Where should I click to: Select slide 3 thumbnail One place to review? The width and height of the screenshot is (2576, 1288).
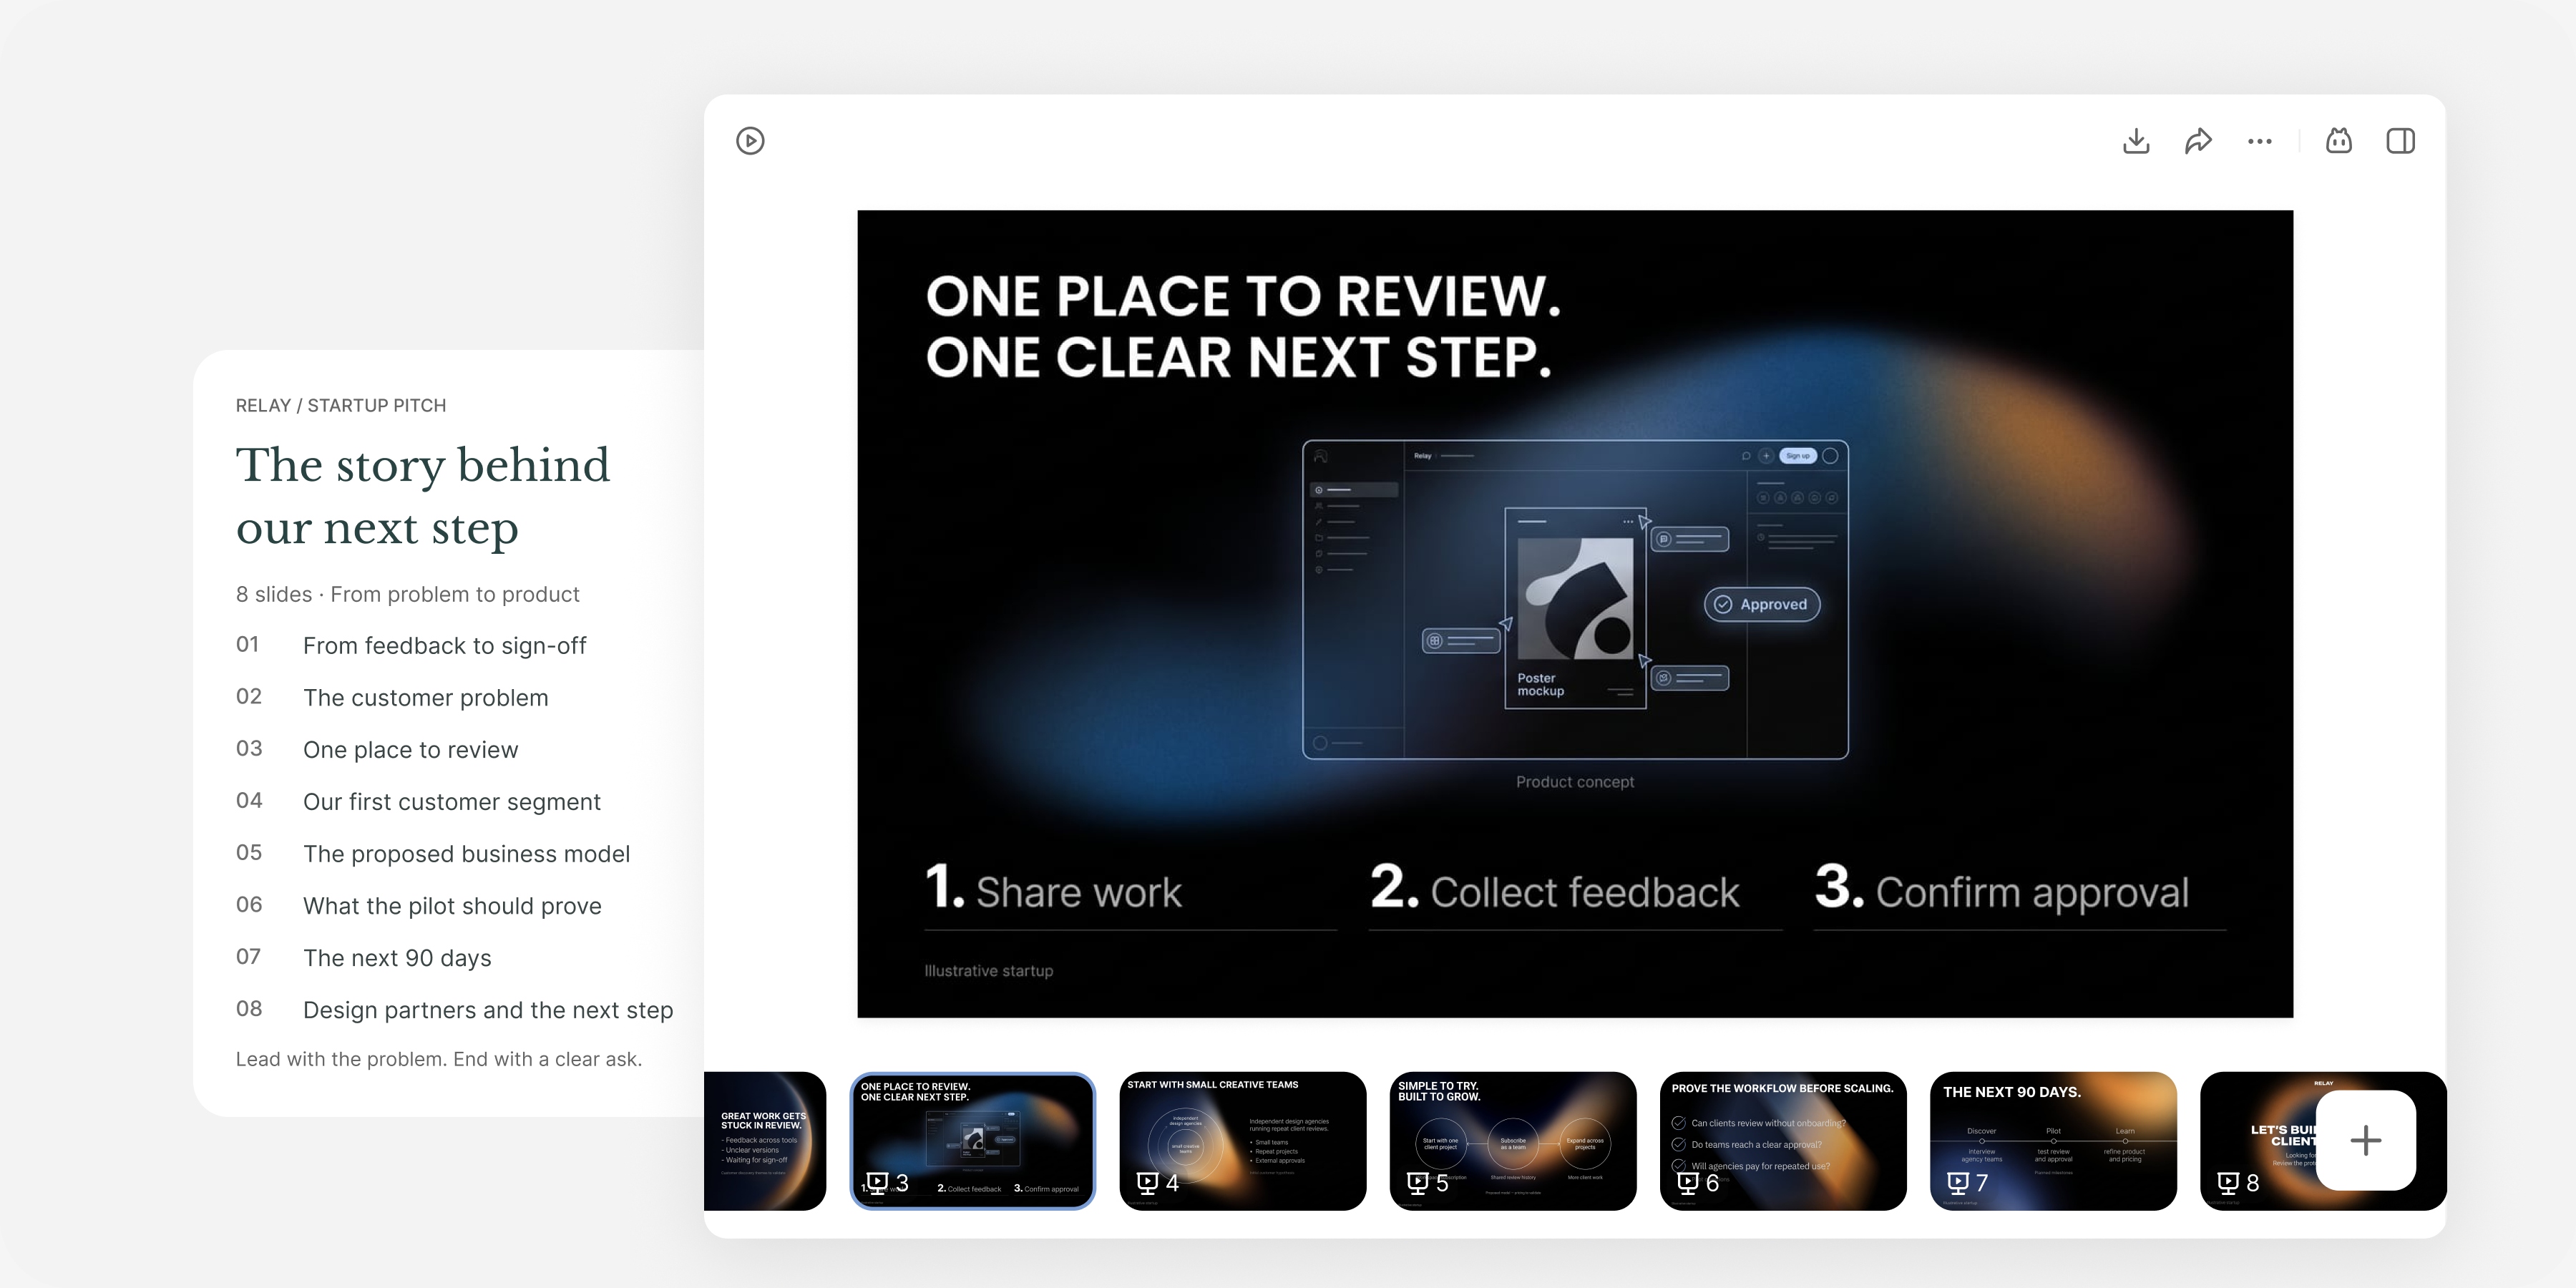coord(973,1141)
